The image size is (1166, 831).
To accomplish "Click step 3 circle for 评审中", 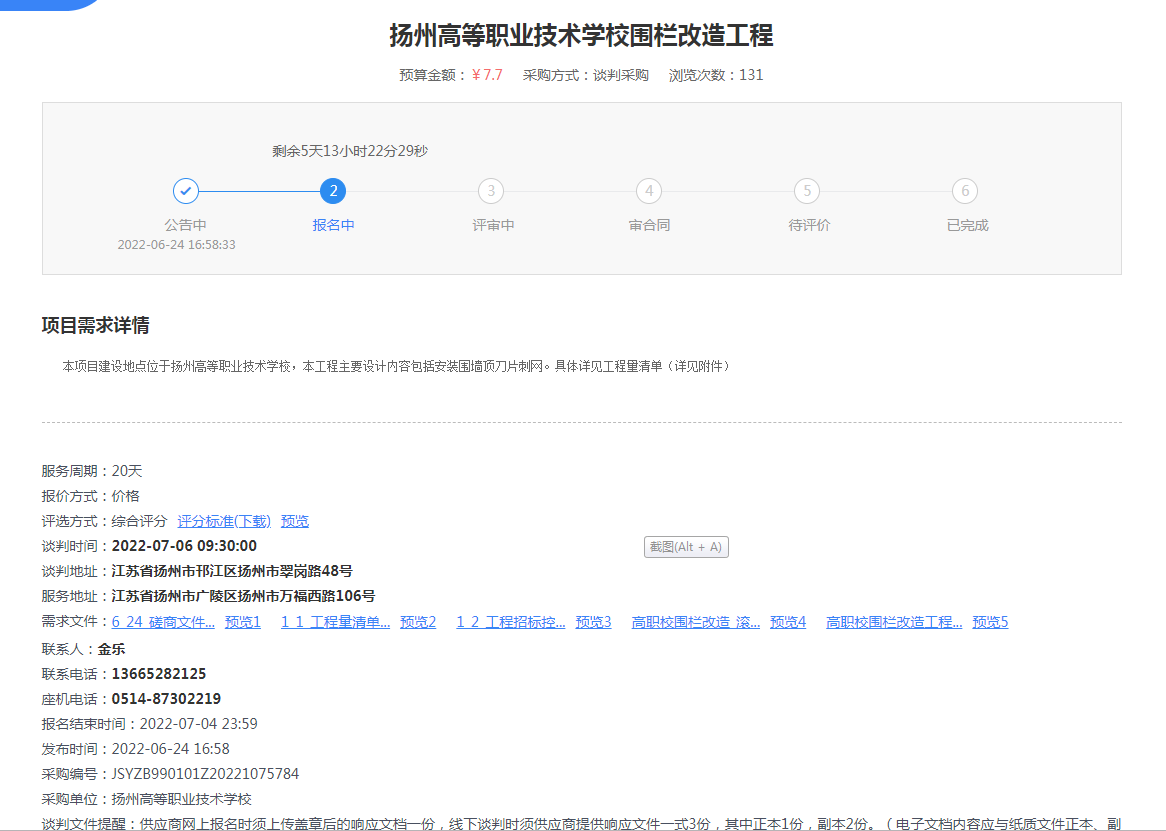I will click(491, 191).
